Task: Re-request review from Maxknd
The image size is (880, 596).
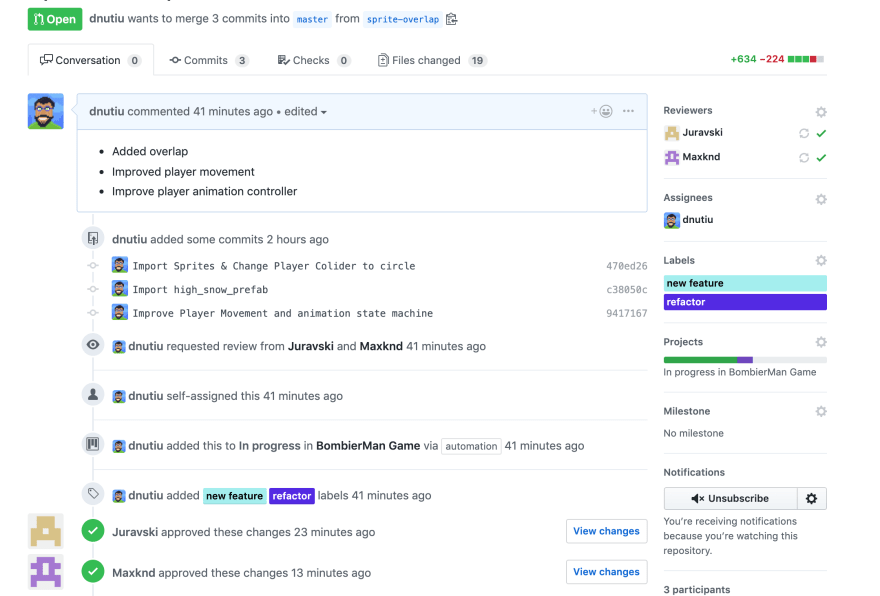Action: [x=804, y=158]
